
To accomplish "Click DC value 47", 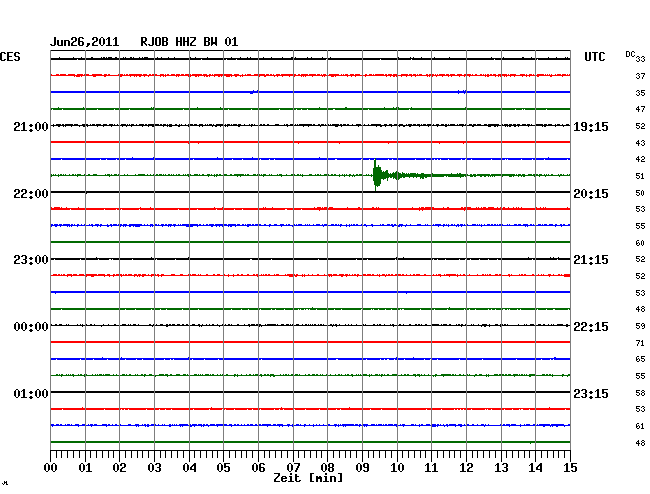I will [640, 109].
